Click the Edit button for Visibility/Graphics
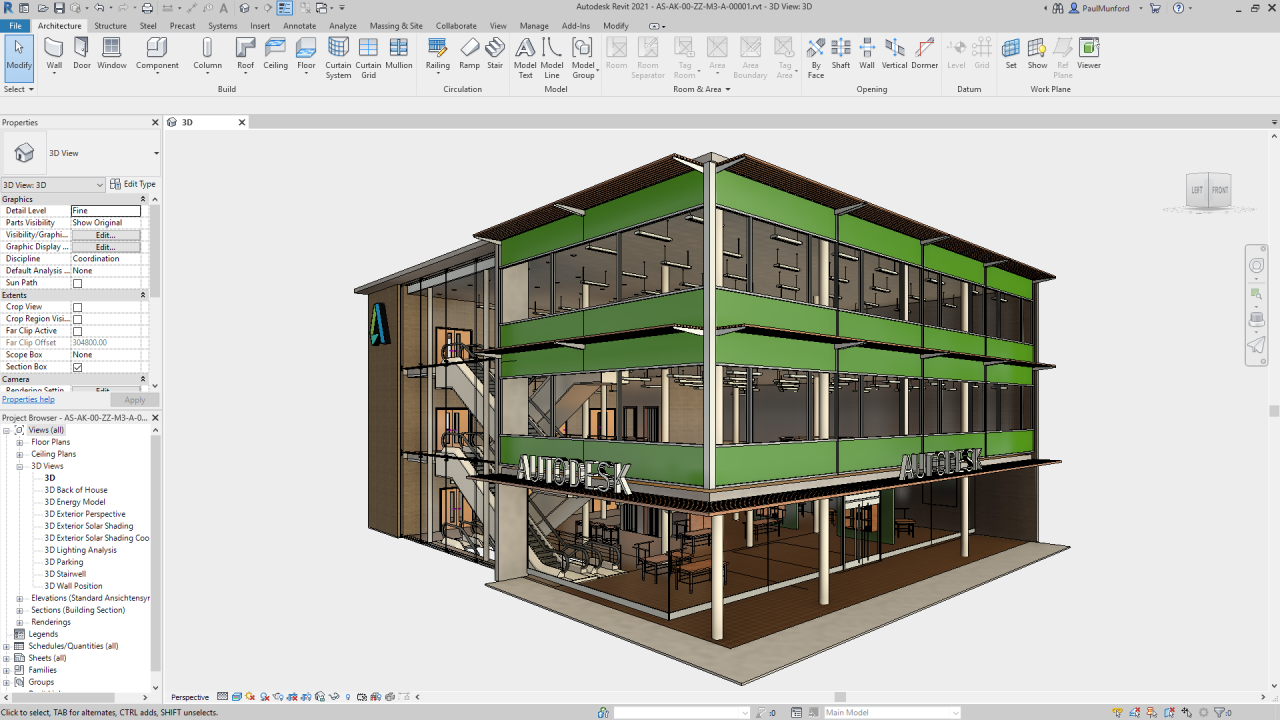Viewport: 1280px width, 720px height. [107, 234]
